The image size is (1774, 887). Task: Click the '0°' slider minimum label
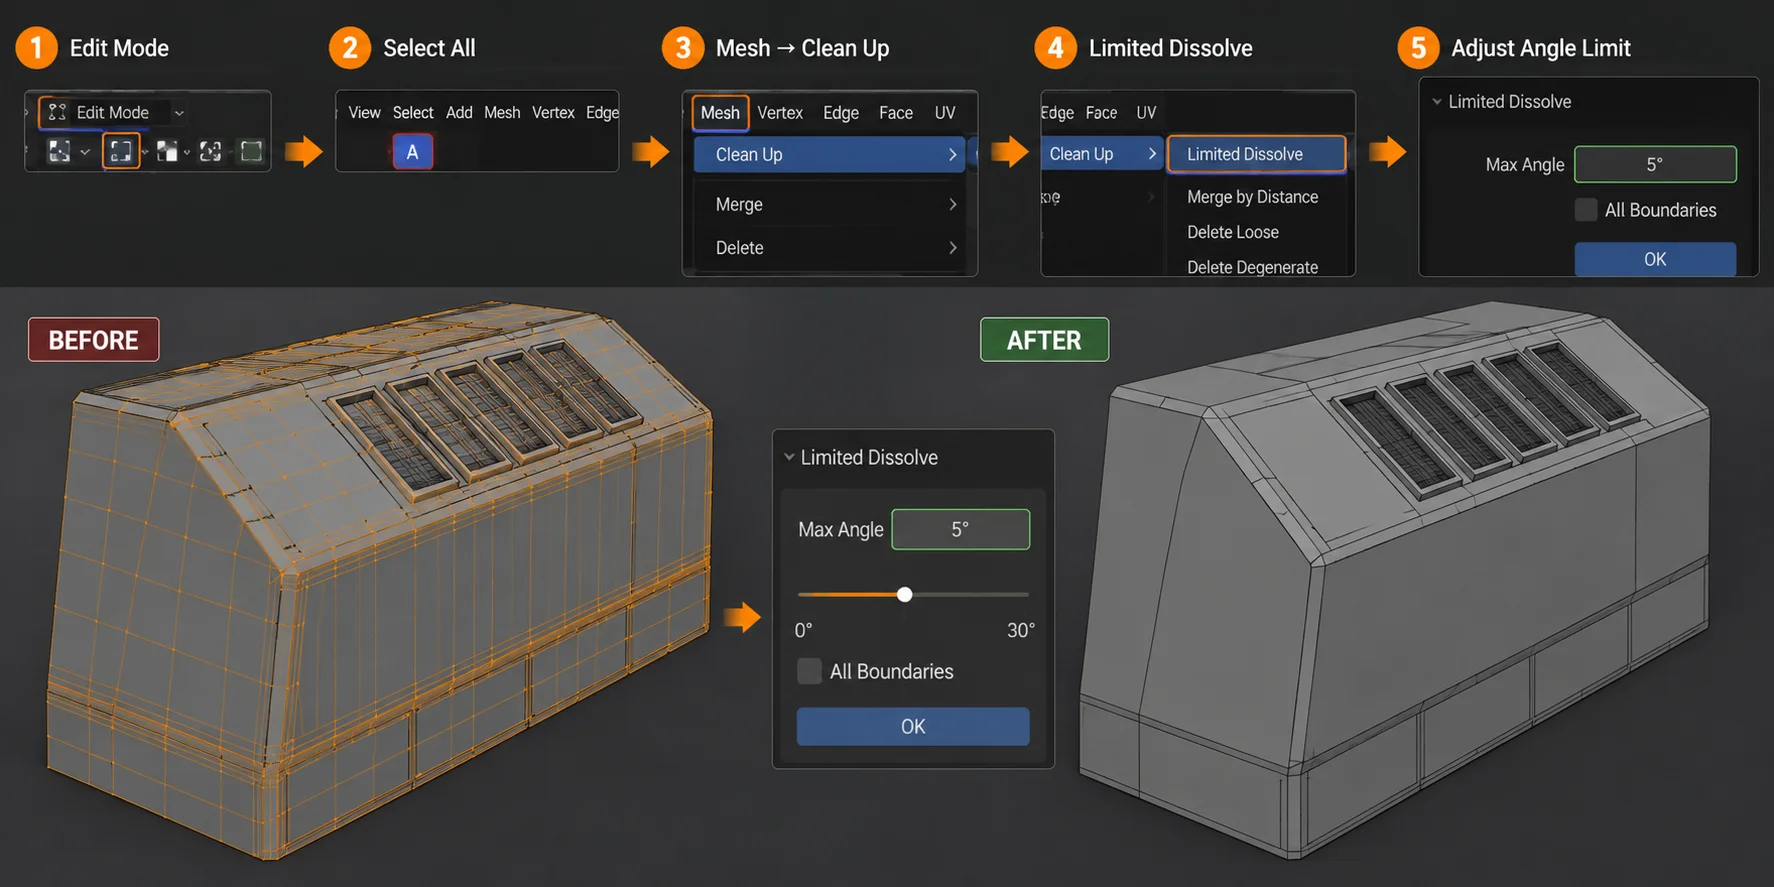(x=804, y=630)
